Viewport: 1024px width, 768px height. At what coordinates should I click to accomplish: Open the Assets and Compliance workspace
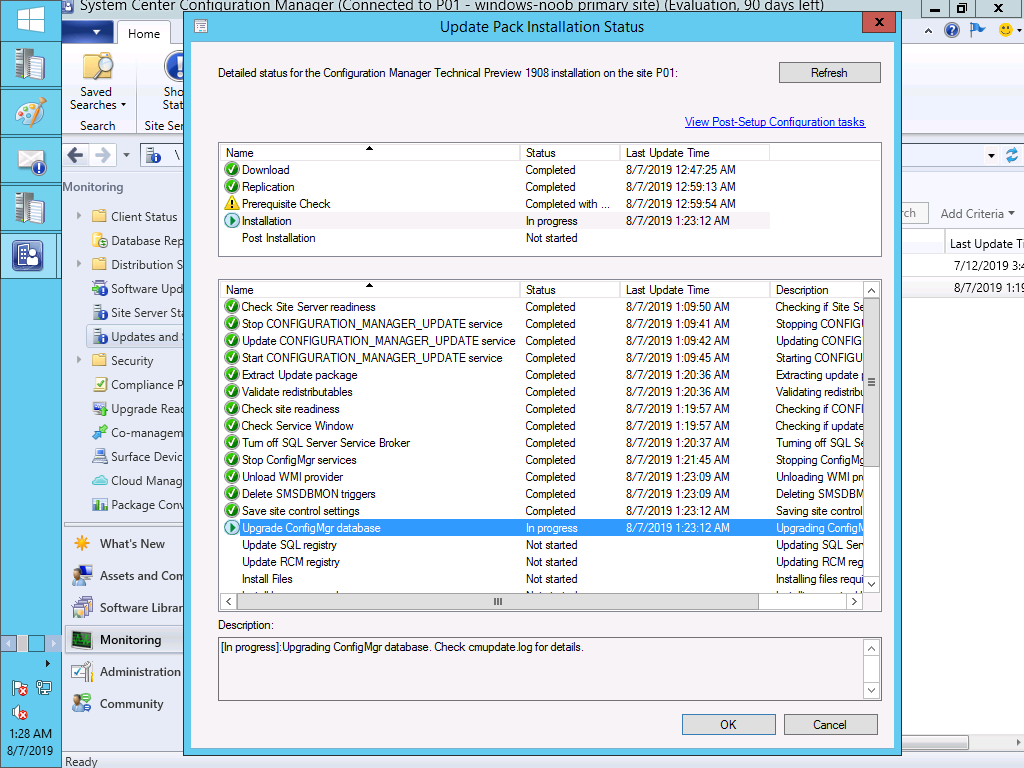point(124,575)
